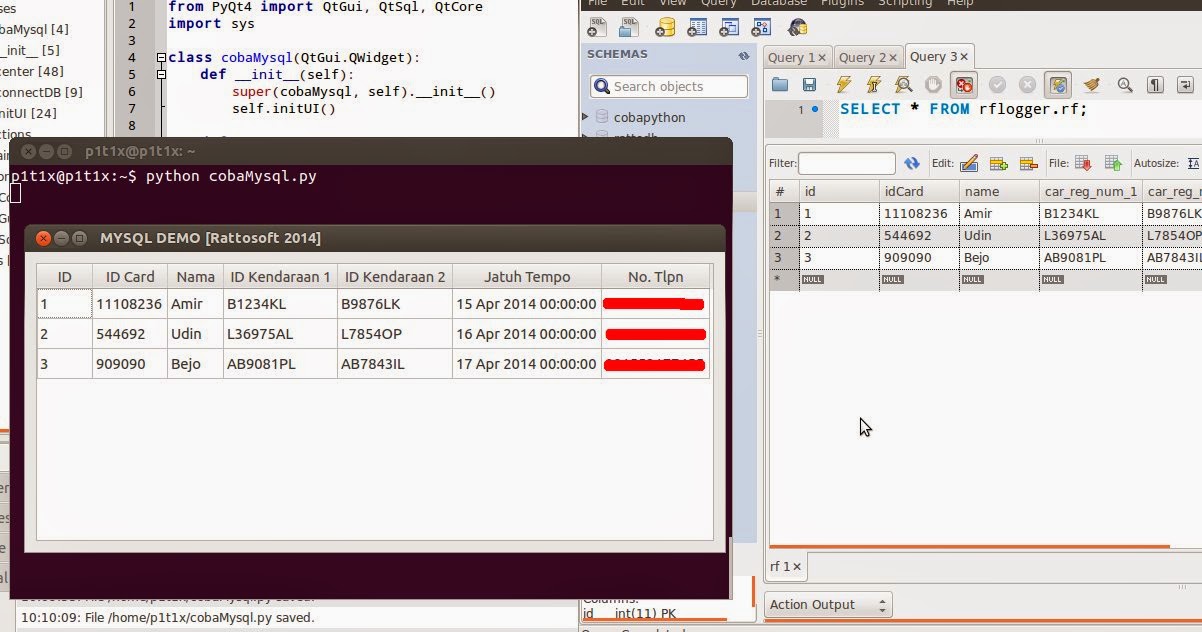1202x632 pixels.
Task: Expand the cobapython schema
Action: tap(586, 117)
